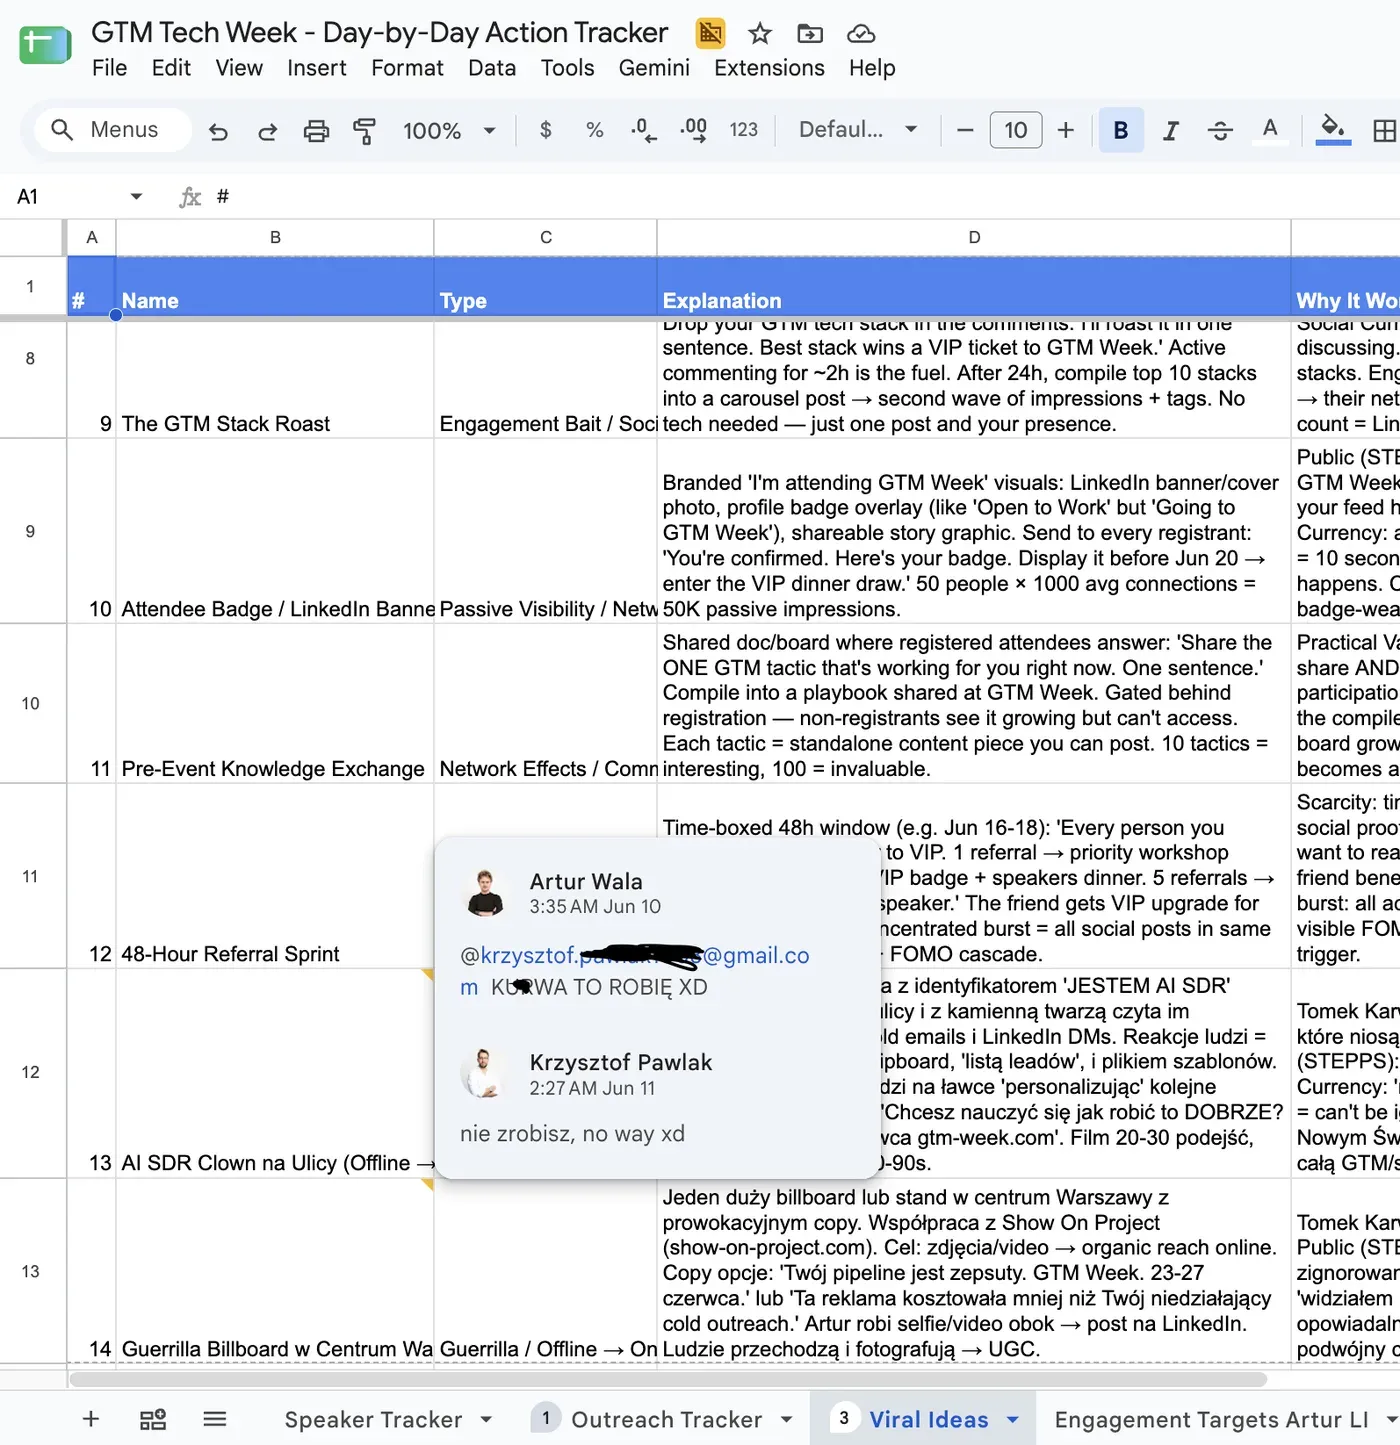Format as currency with dollar icon

[545, 130]
